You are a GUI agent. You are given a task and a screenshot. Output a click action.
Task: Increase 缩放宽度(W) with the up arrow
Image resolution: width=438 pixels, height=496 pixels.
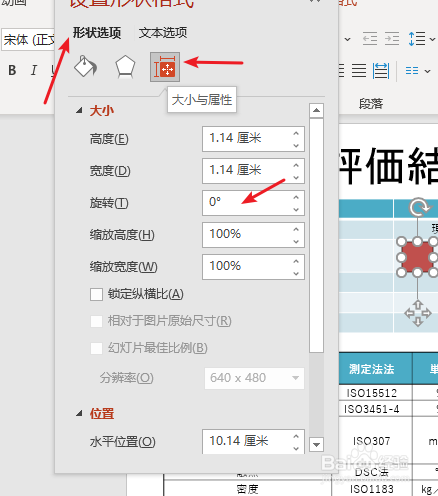[296, 261]
